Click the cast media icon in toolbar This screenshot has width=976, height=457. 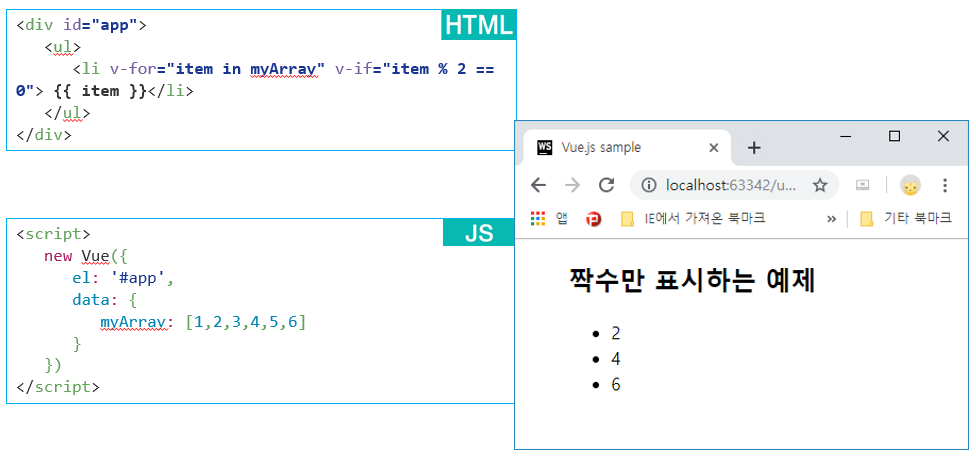pyautogui.click(x=862, y=185)
